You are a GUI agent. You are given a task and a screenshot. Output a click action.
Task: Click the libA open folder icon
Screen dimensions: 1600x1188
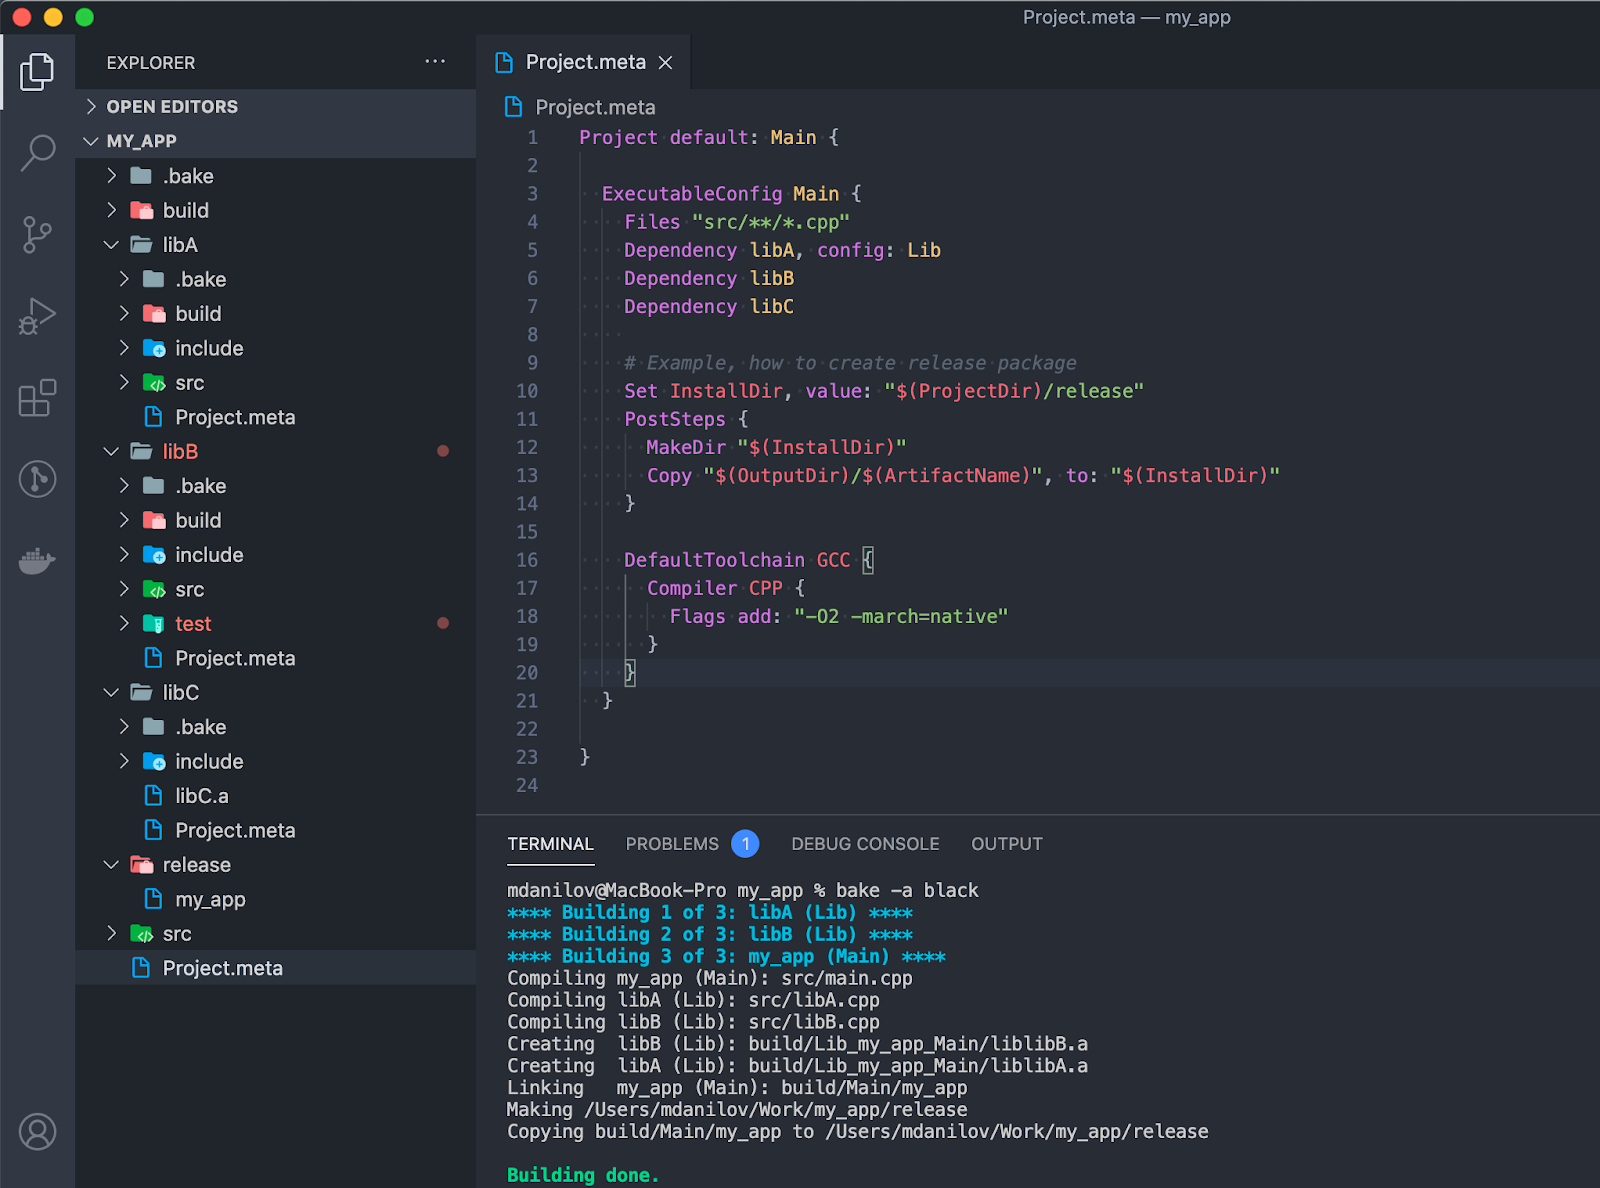pyautogui.click(x=142, y=245)
